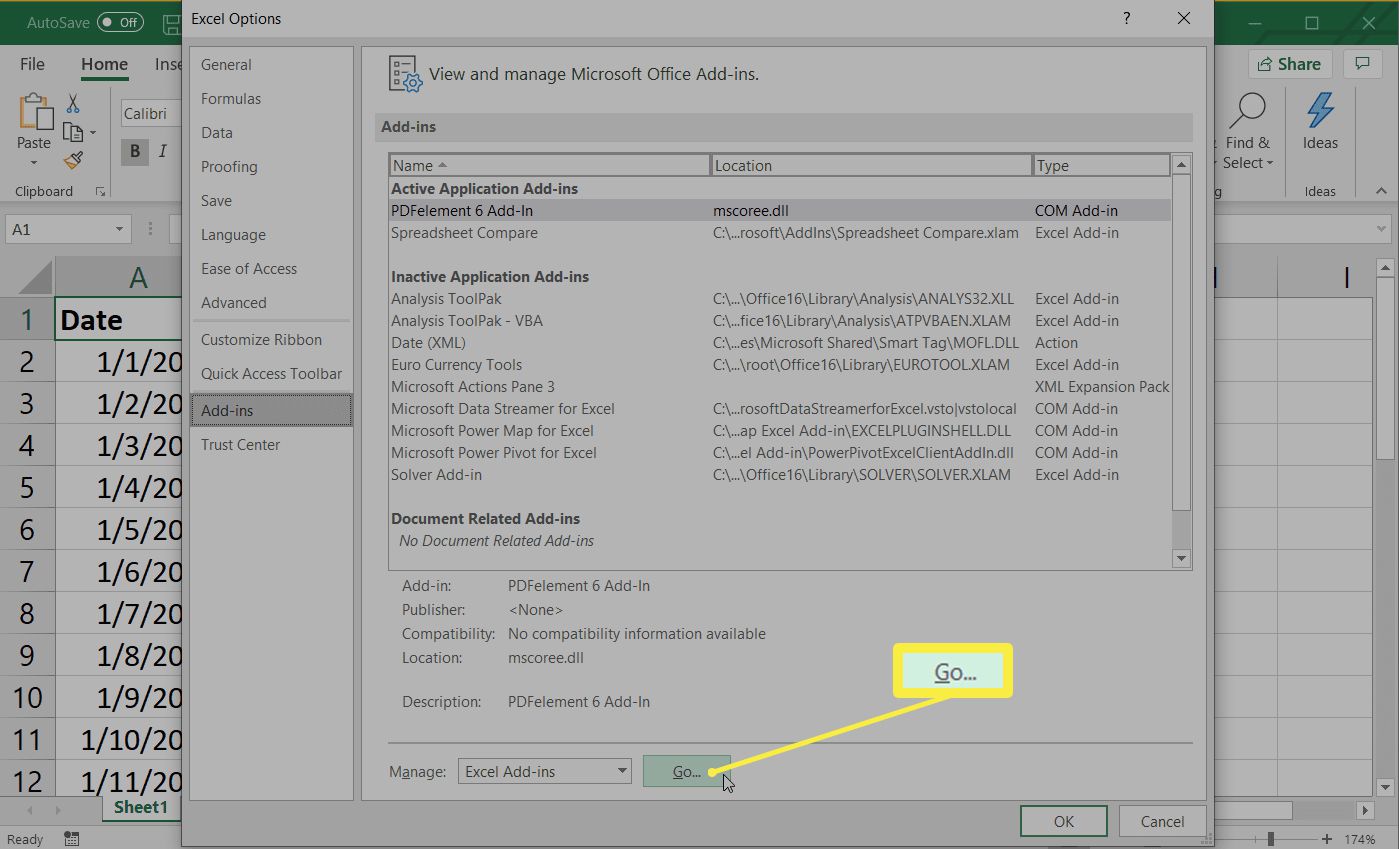Open the Calibri font name box
This screenshot has width=1399, height=849.
pos(150,113)
